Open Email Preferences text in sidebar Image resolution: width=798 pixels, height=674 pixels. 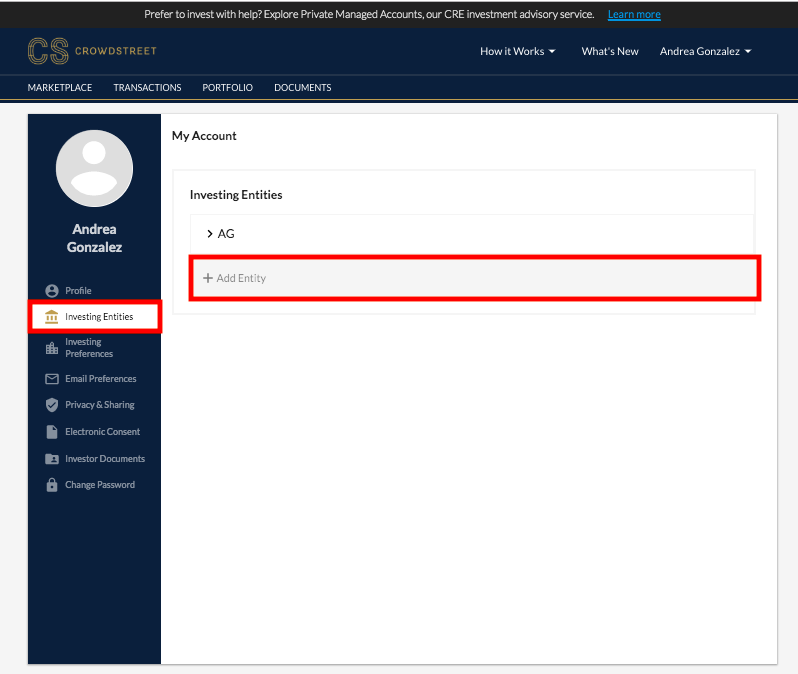[101, 379]
